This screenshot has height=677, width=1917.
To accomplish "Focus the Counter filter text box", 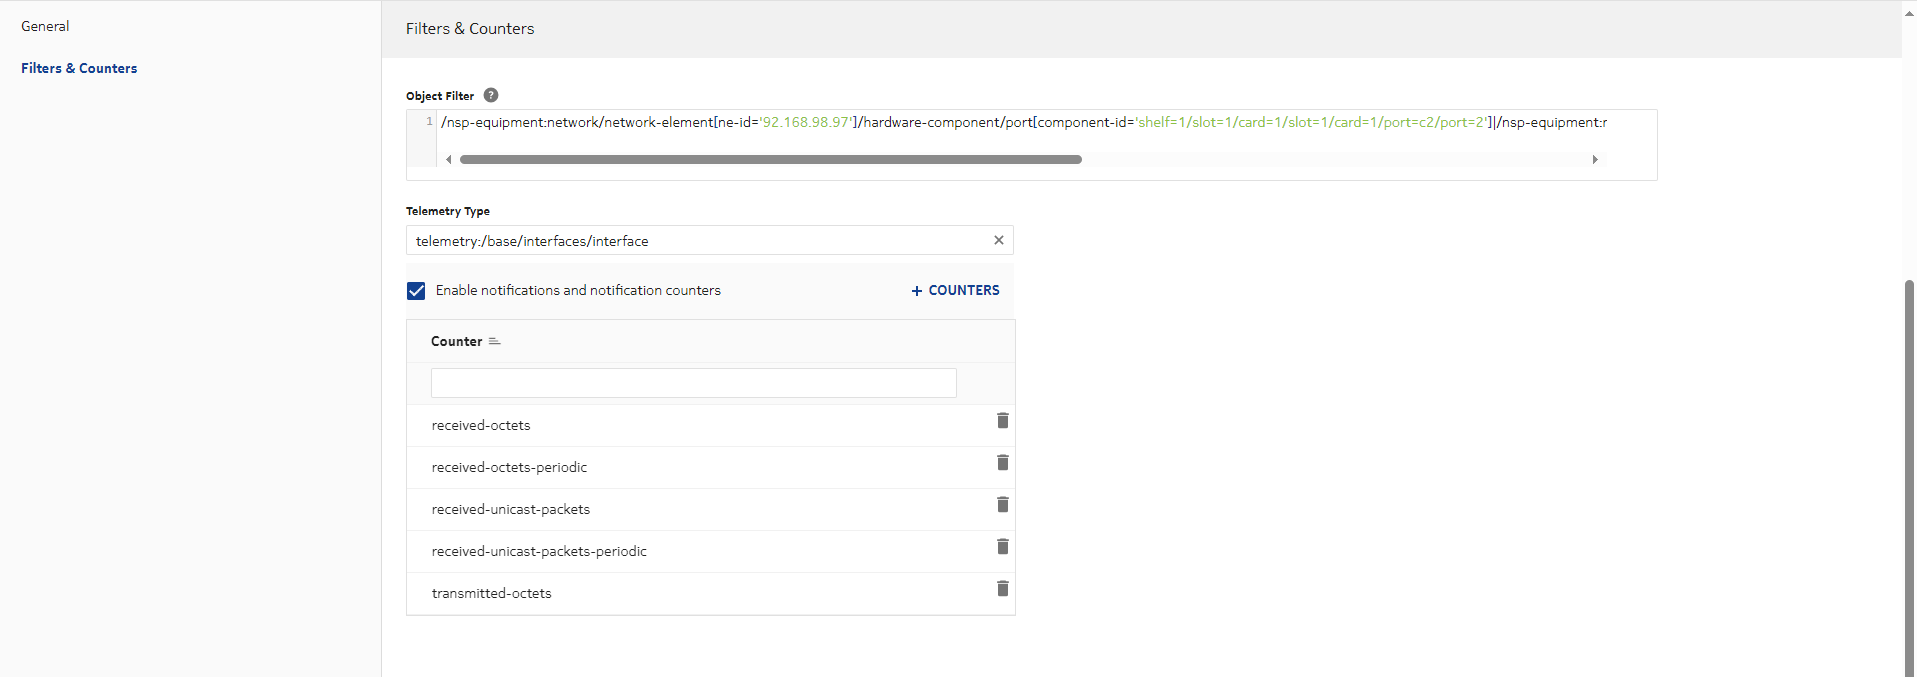I will point(693,383).
